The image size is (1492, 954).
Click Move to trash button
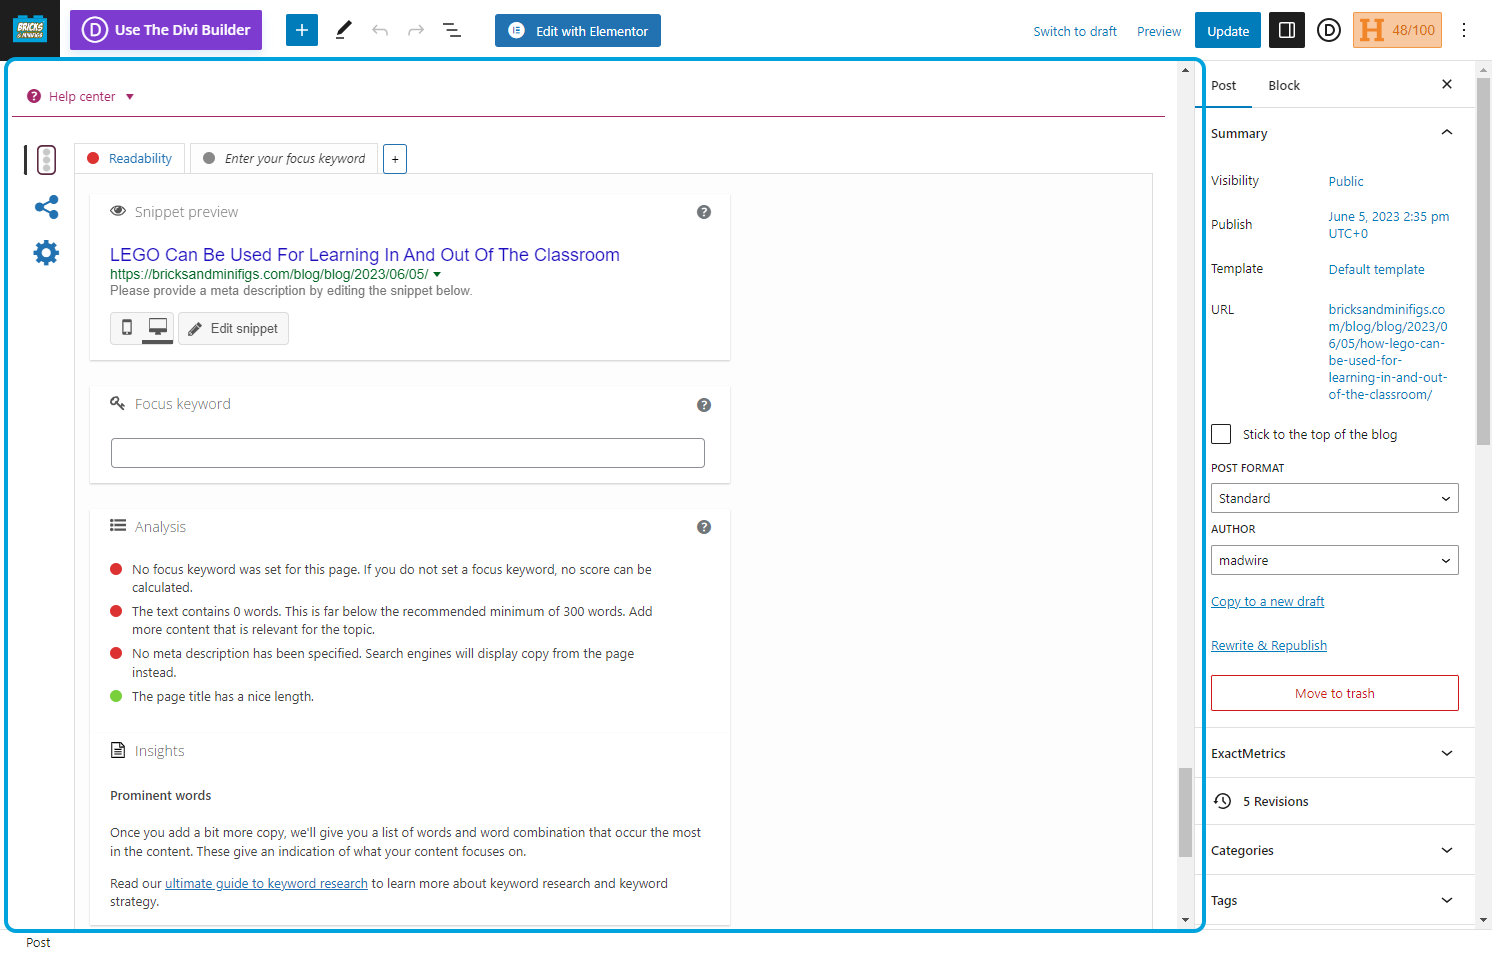coord(1334,693)
